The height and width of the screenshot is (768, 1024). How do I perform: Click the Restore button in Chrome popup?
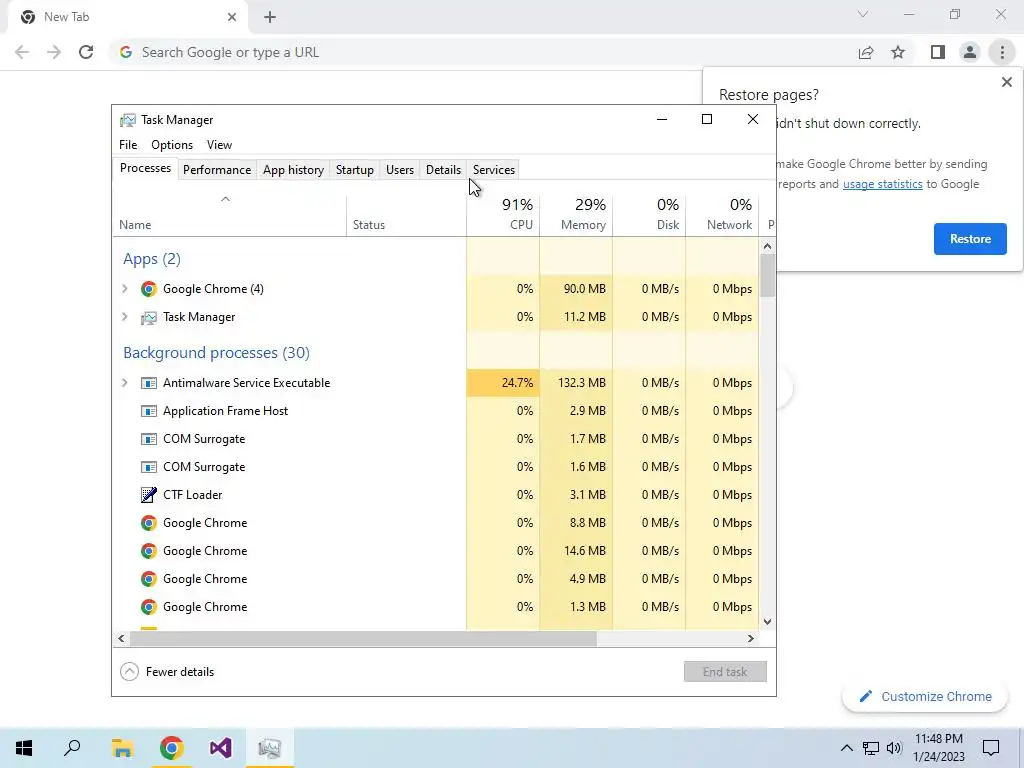pyautogui.click(x=970, y=239)
